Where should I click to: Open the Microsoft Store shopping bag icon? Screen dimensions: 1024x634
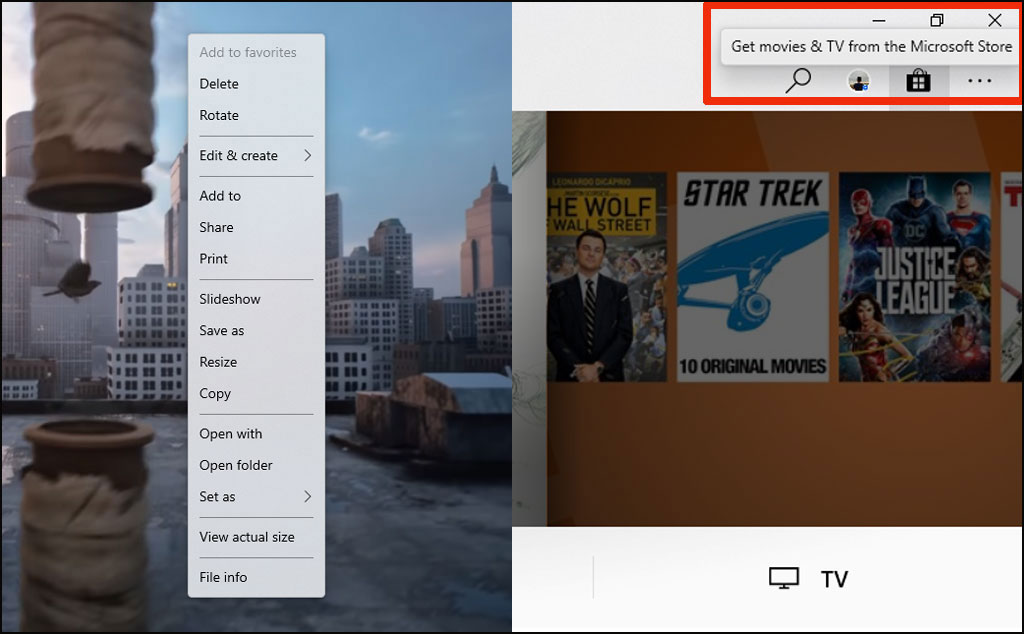(x=918, y=81)
